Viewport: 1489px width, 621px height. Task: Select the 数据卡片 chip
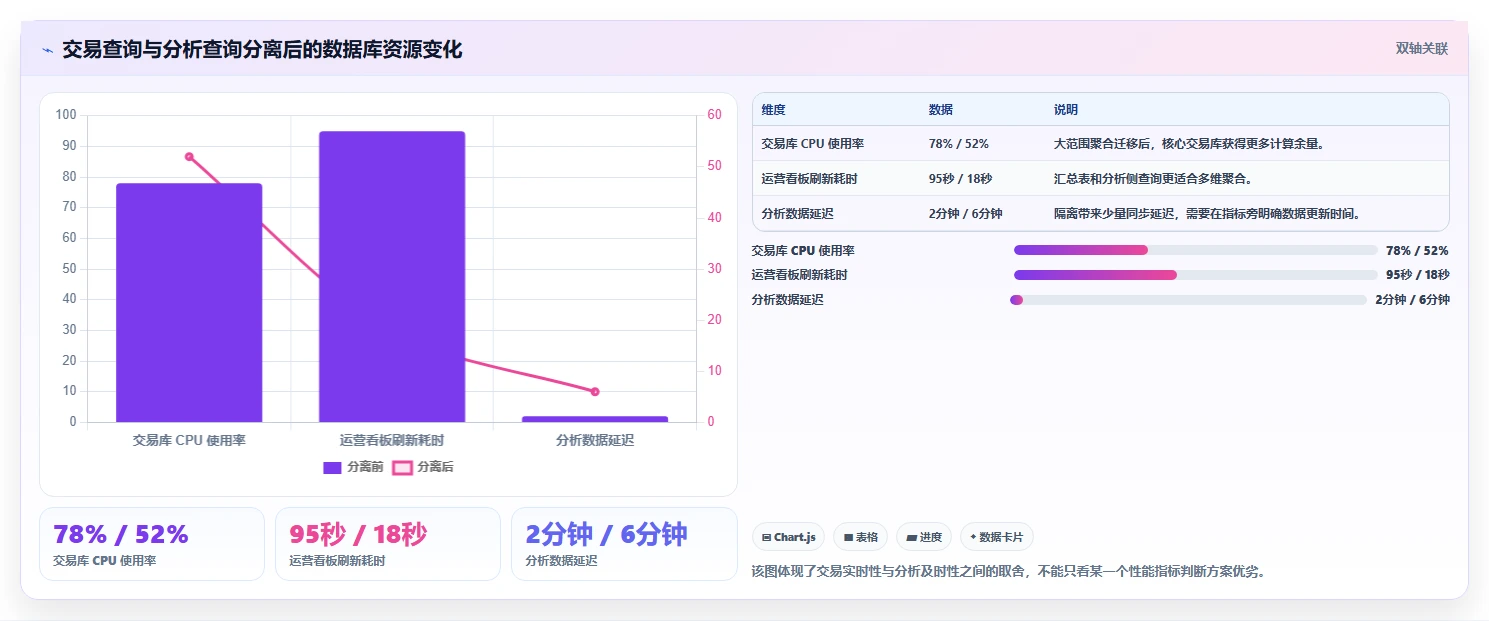click(996, 537)
